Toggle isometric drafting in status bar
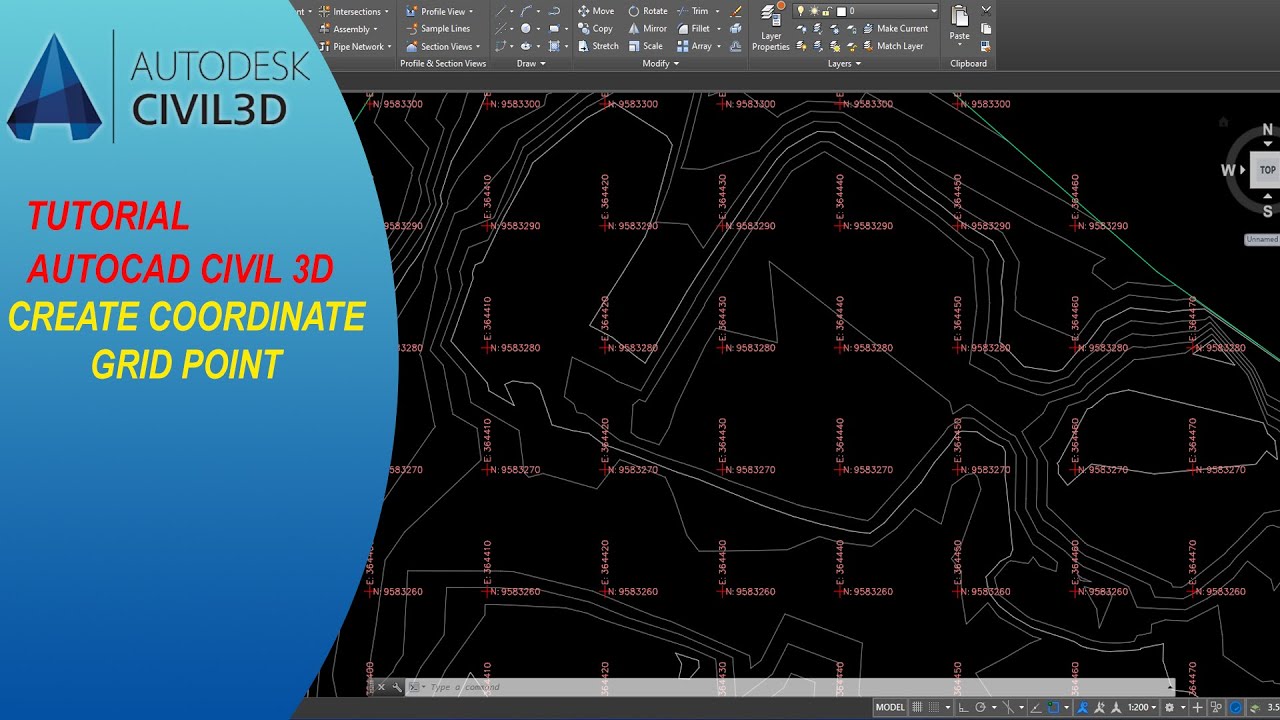 click(x=1008, y=707)
